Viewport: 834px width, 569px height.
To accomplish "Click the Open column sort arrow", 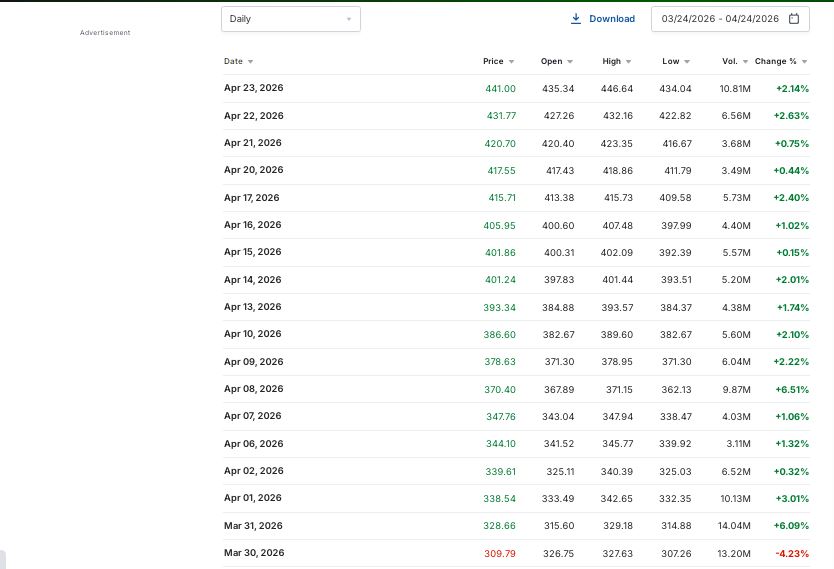I will click(x=571, y=62).
